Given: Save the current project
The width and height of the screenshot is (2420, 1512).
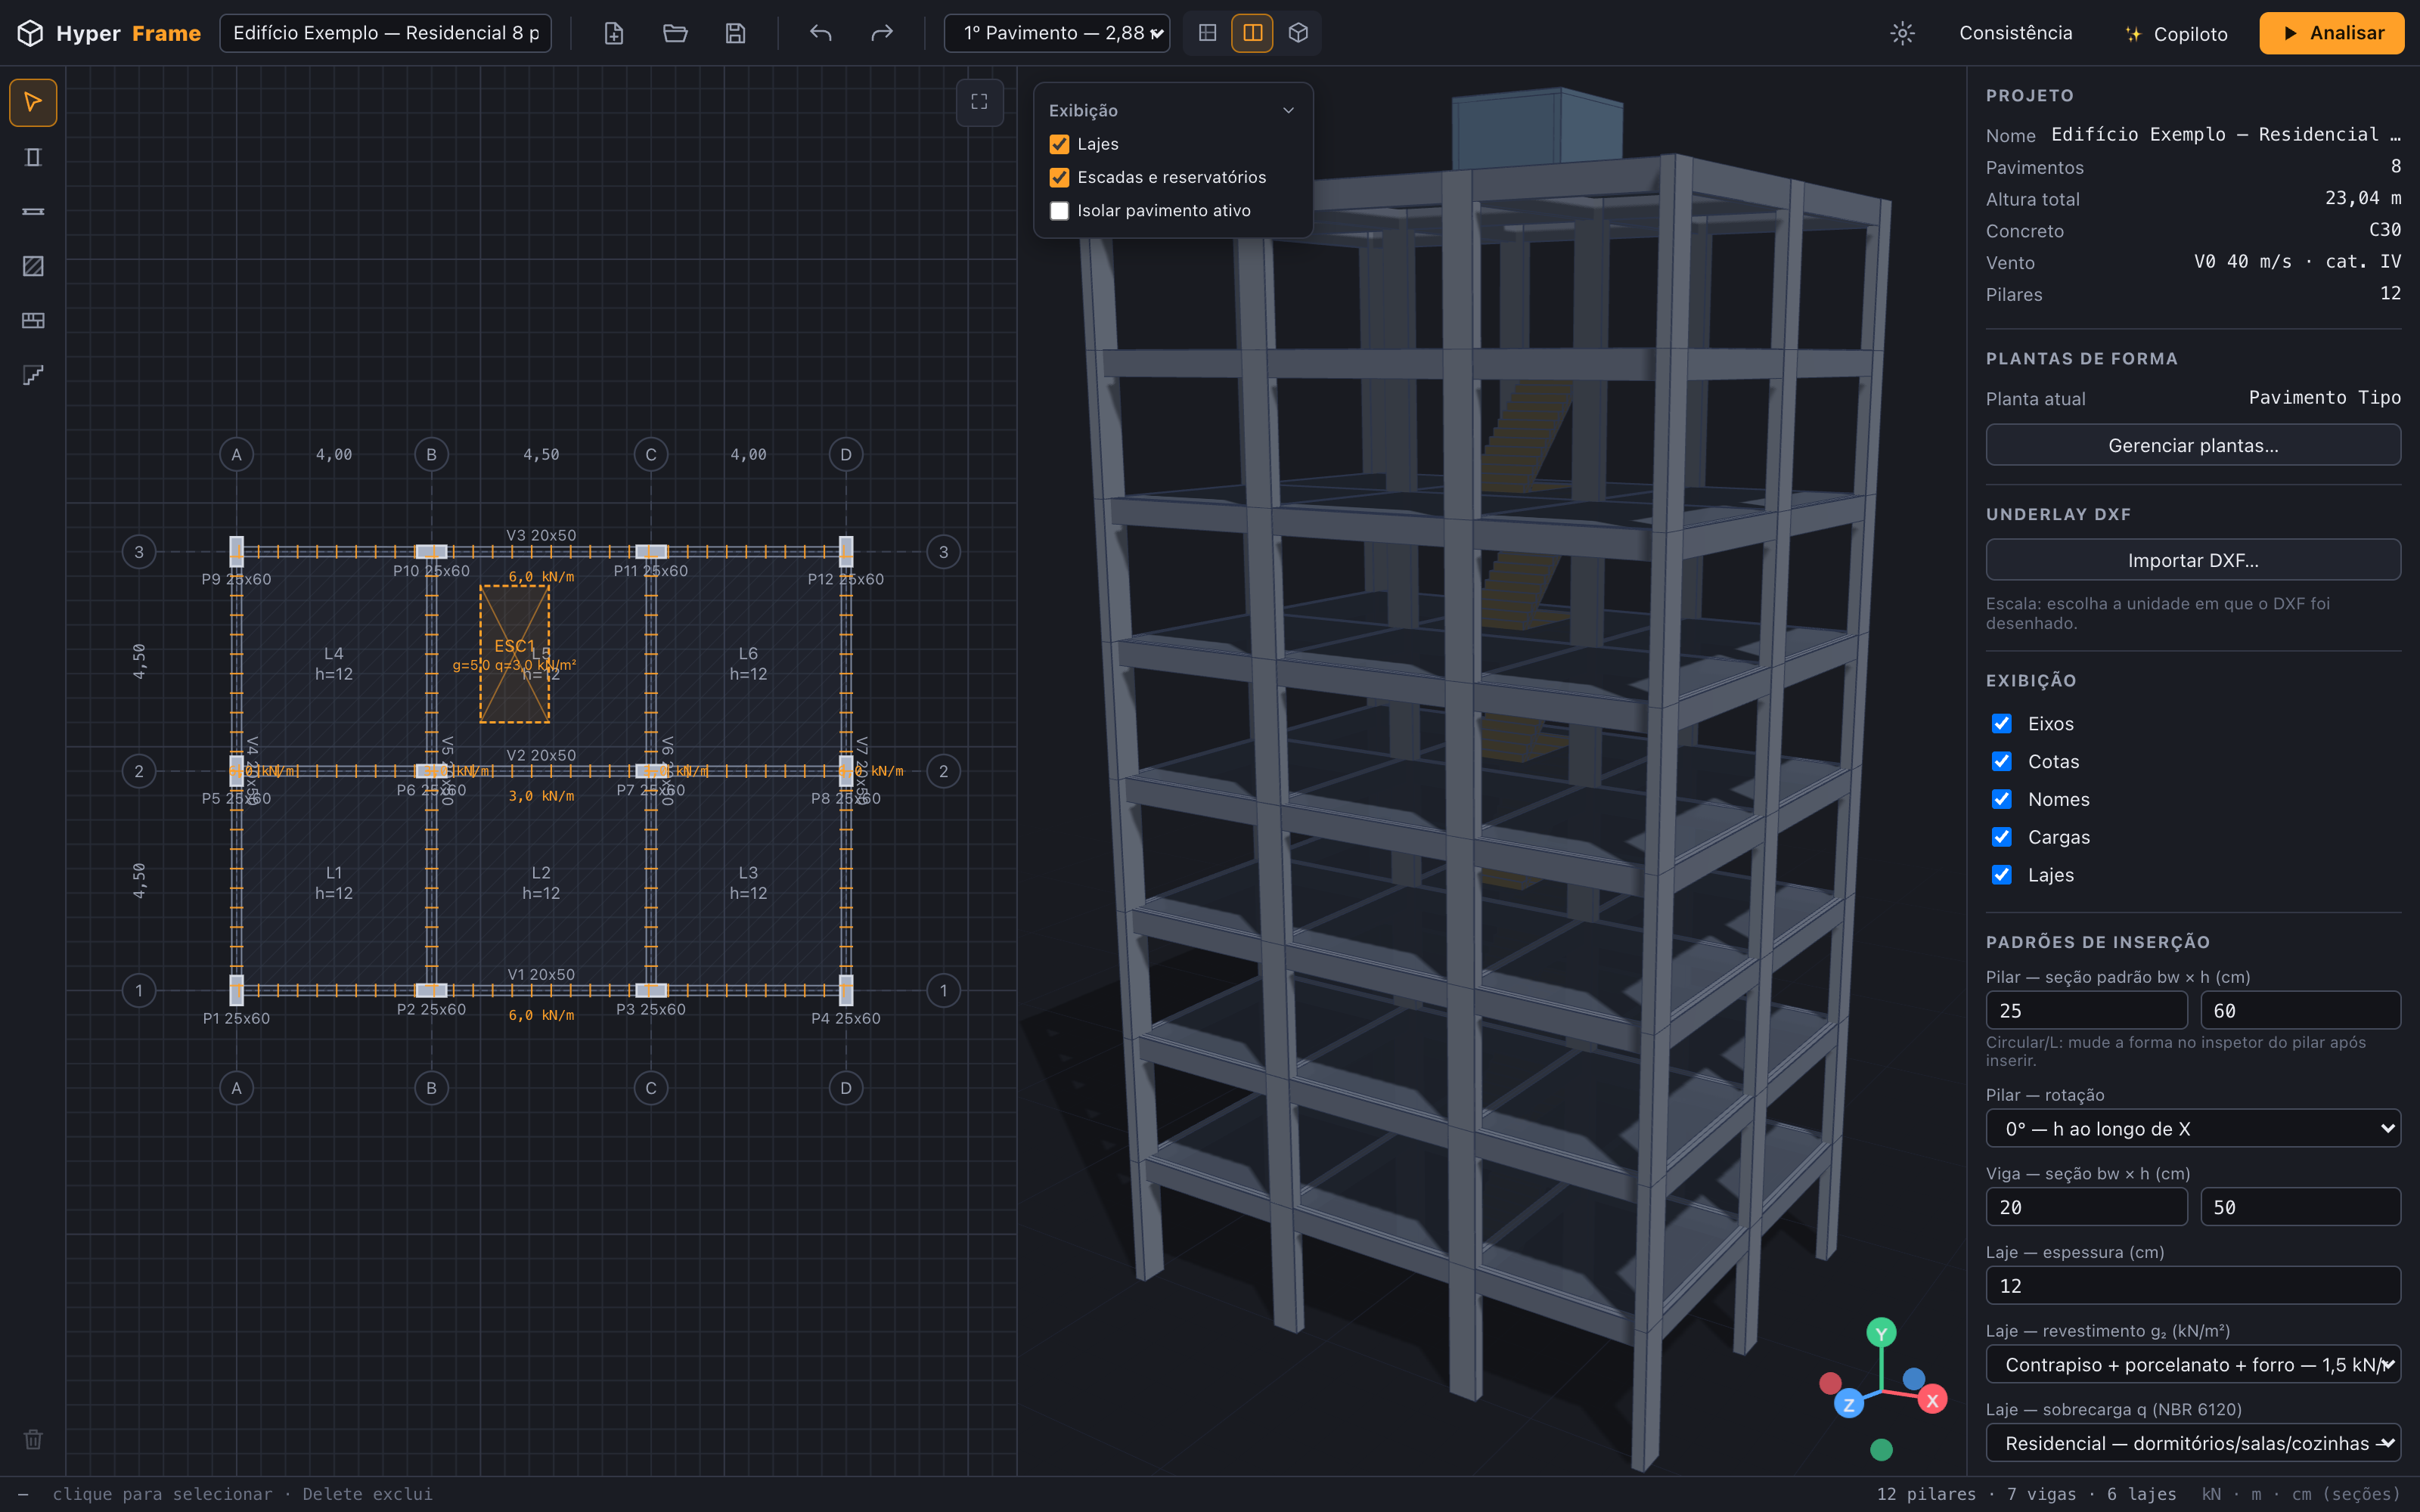Looking at the screenshot, I should 735,33.
